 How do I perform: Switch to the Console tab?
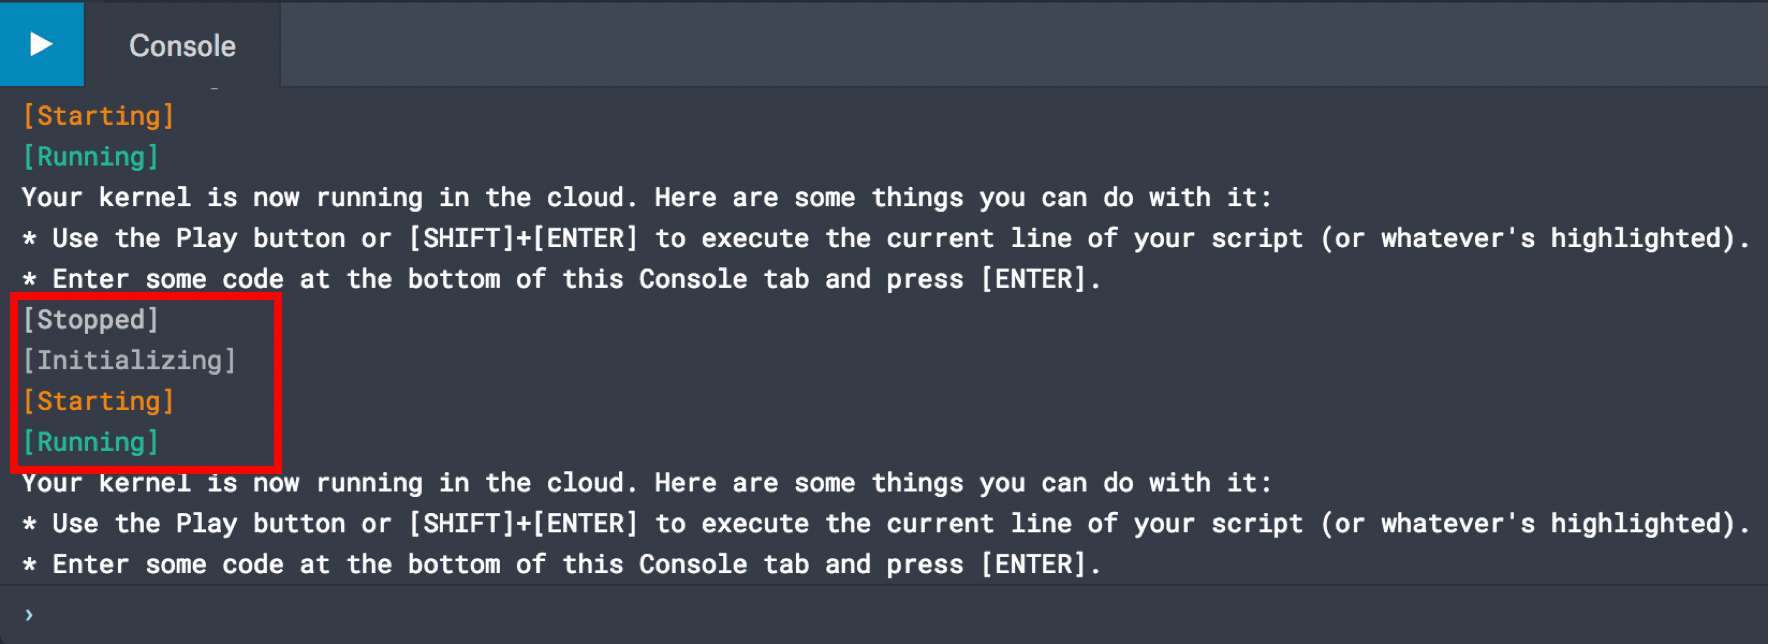pos(182,46)
